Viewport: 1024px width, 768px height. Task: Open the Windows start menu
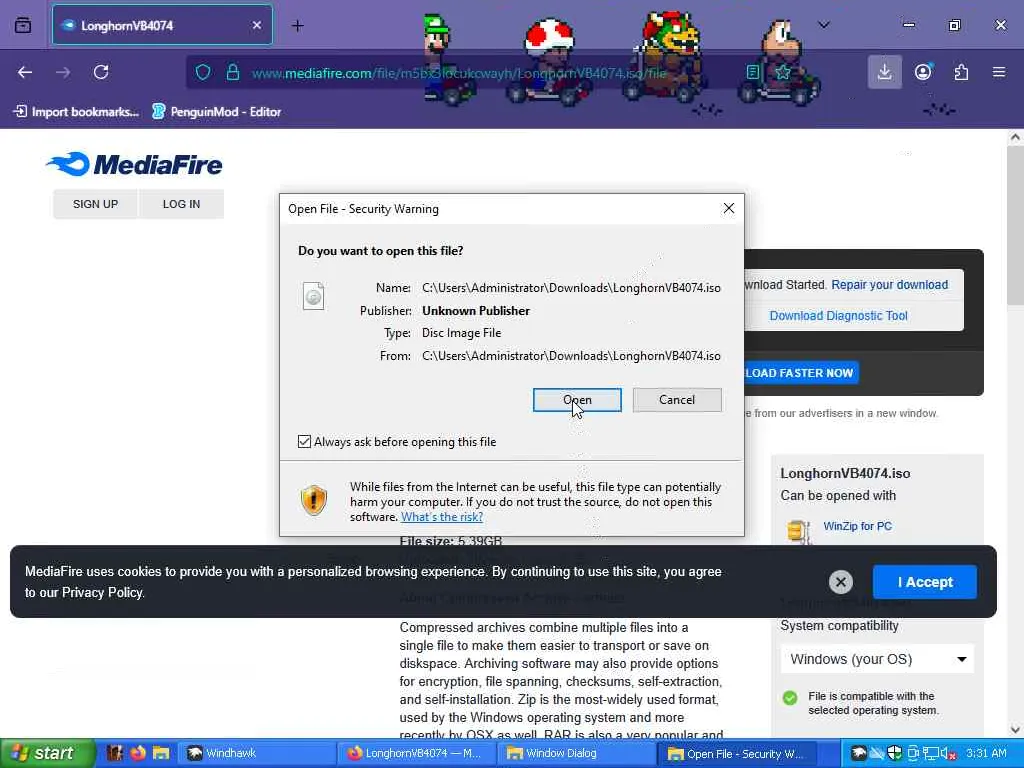click(x=48, y=753)
